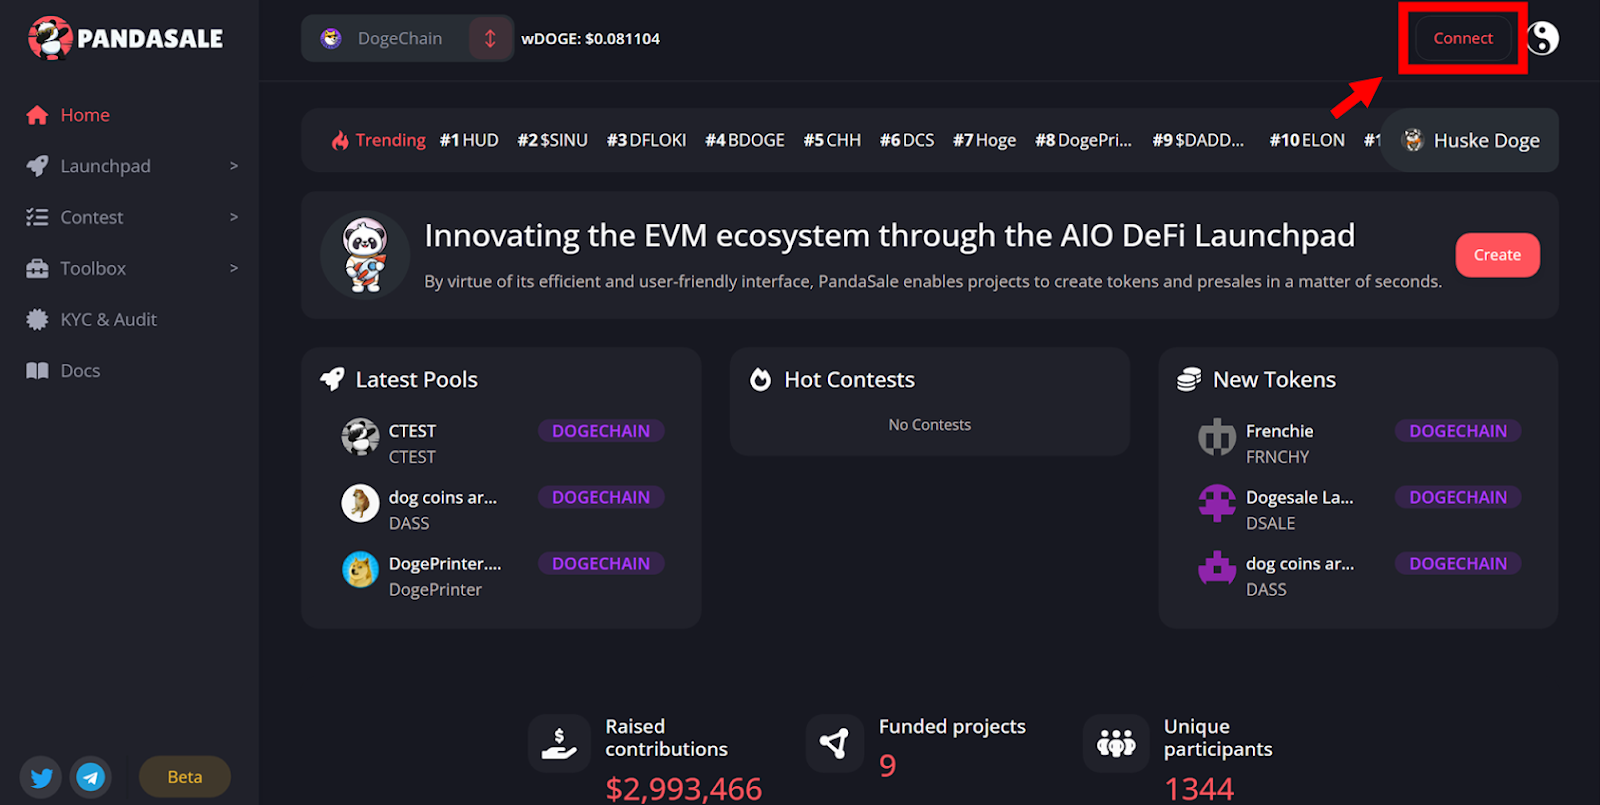This screenshot has width=1600, height=805.
Task: Open trending token #5 CHH
Action: [x=832, y=140]
